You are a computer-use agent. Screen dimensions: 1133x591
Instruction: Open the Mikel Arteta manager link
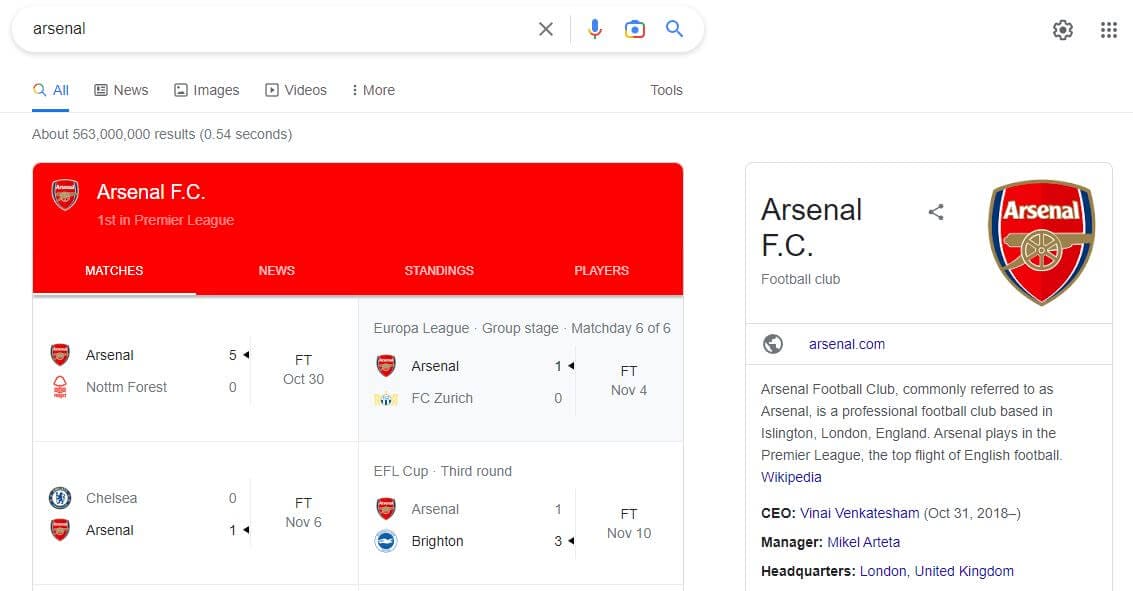click(x=863, y=542)
